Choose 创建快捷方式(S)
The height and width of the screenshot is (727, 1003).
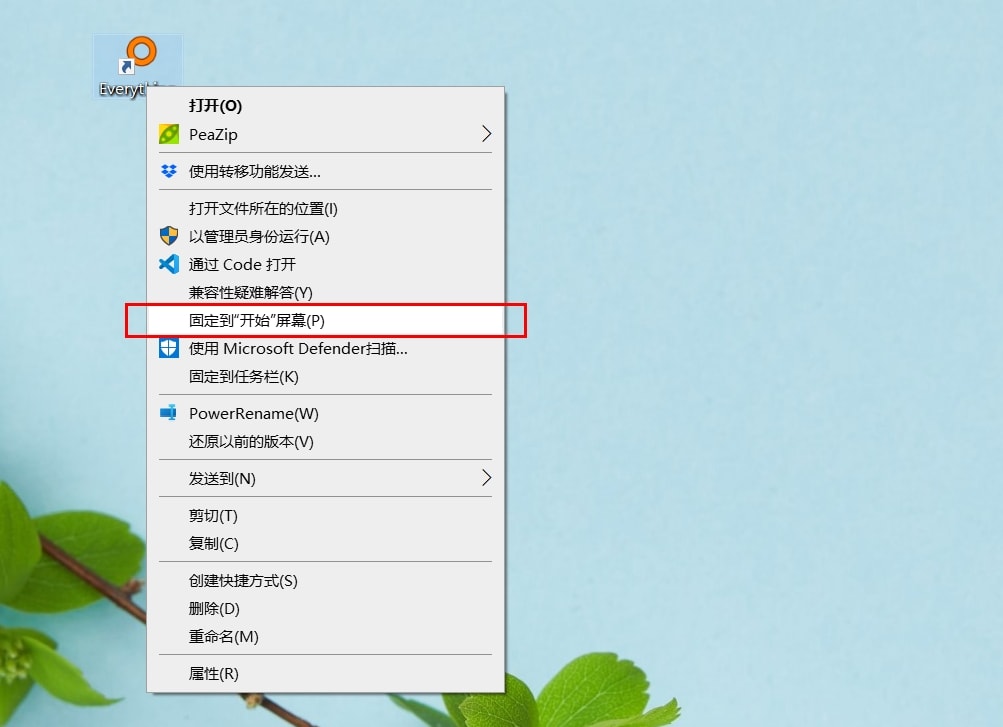326,581
